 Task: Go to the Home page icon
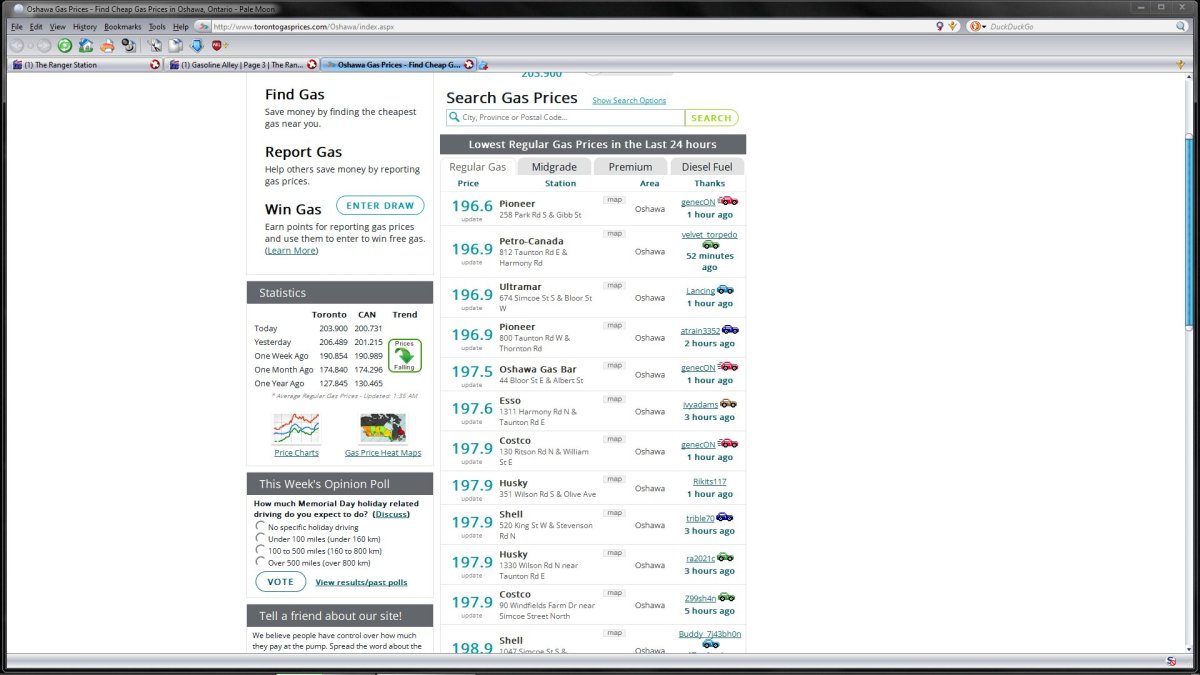coord(86,45)
